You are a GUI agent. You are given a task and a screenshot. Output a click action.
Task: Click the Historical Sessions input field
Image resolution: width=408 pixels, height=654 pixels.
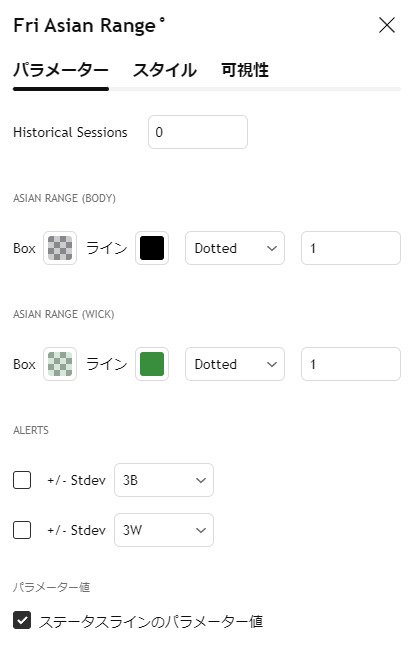click(x=198, y=132)
